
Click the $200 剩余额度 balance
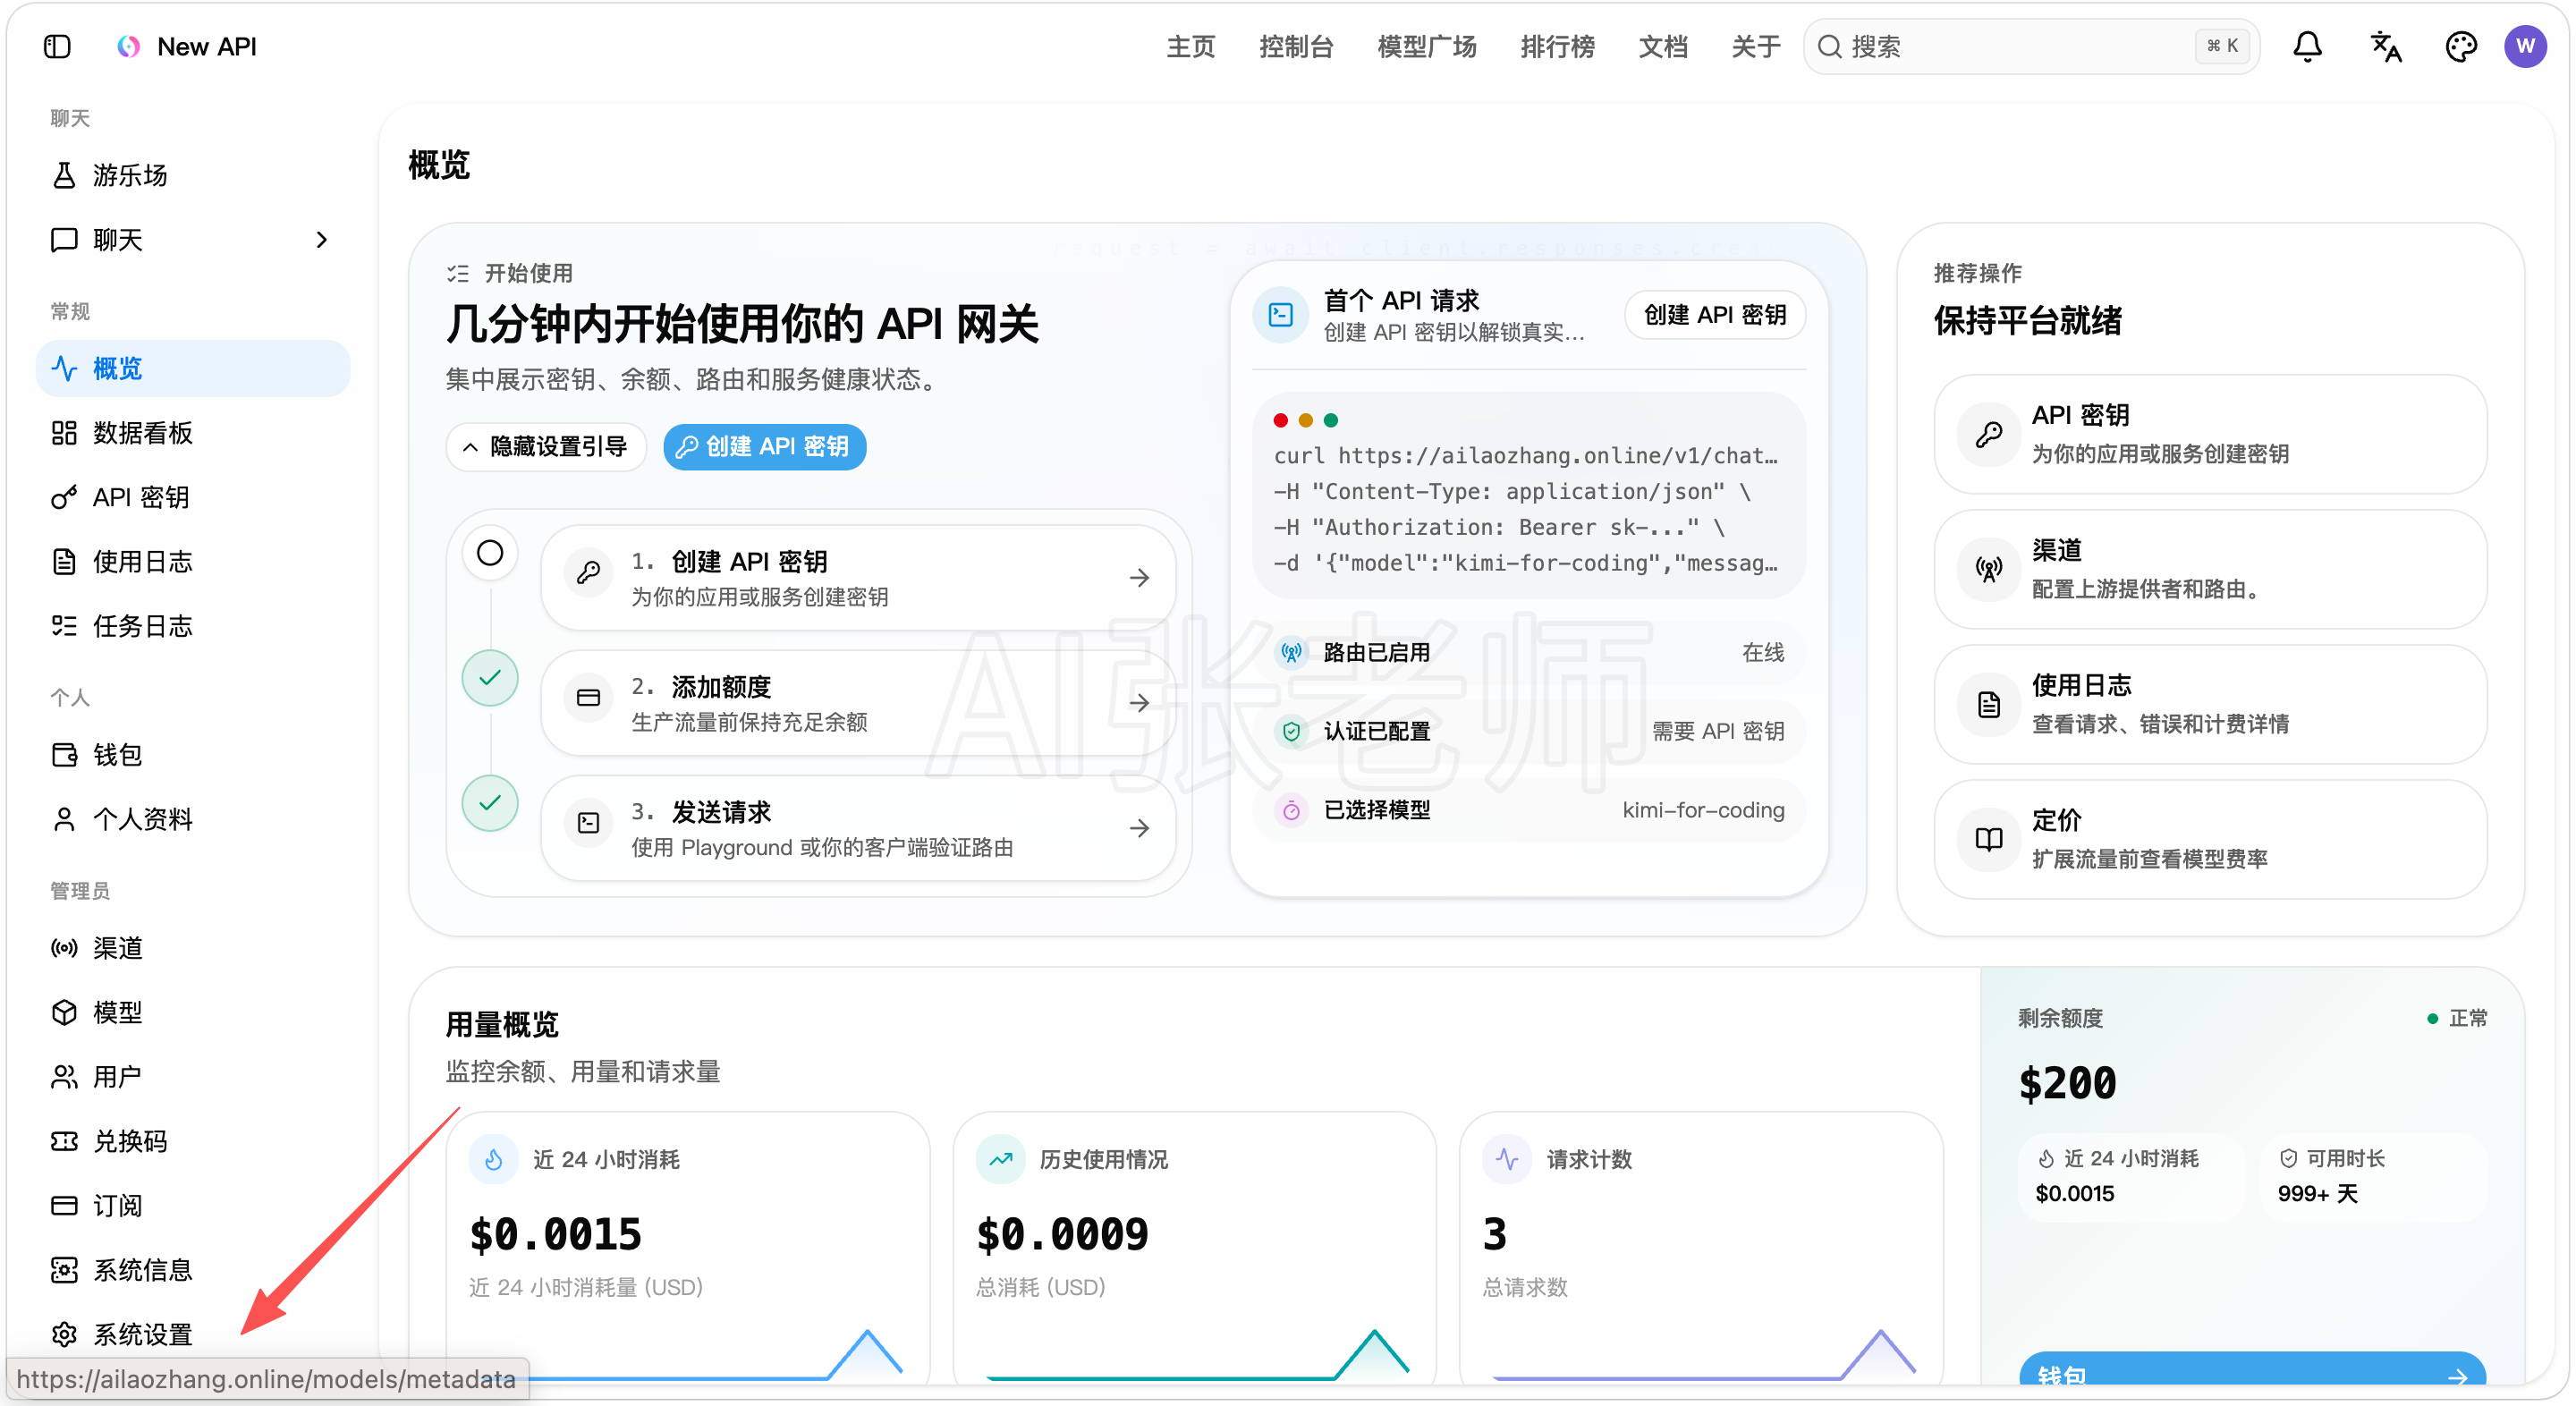click(x=2067, y=1084)
